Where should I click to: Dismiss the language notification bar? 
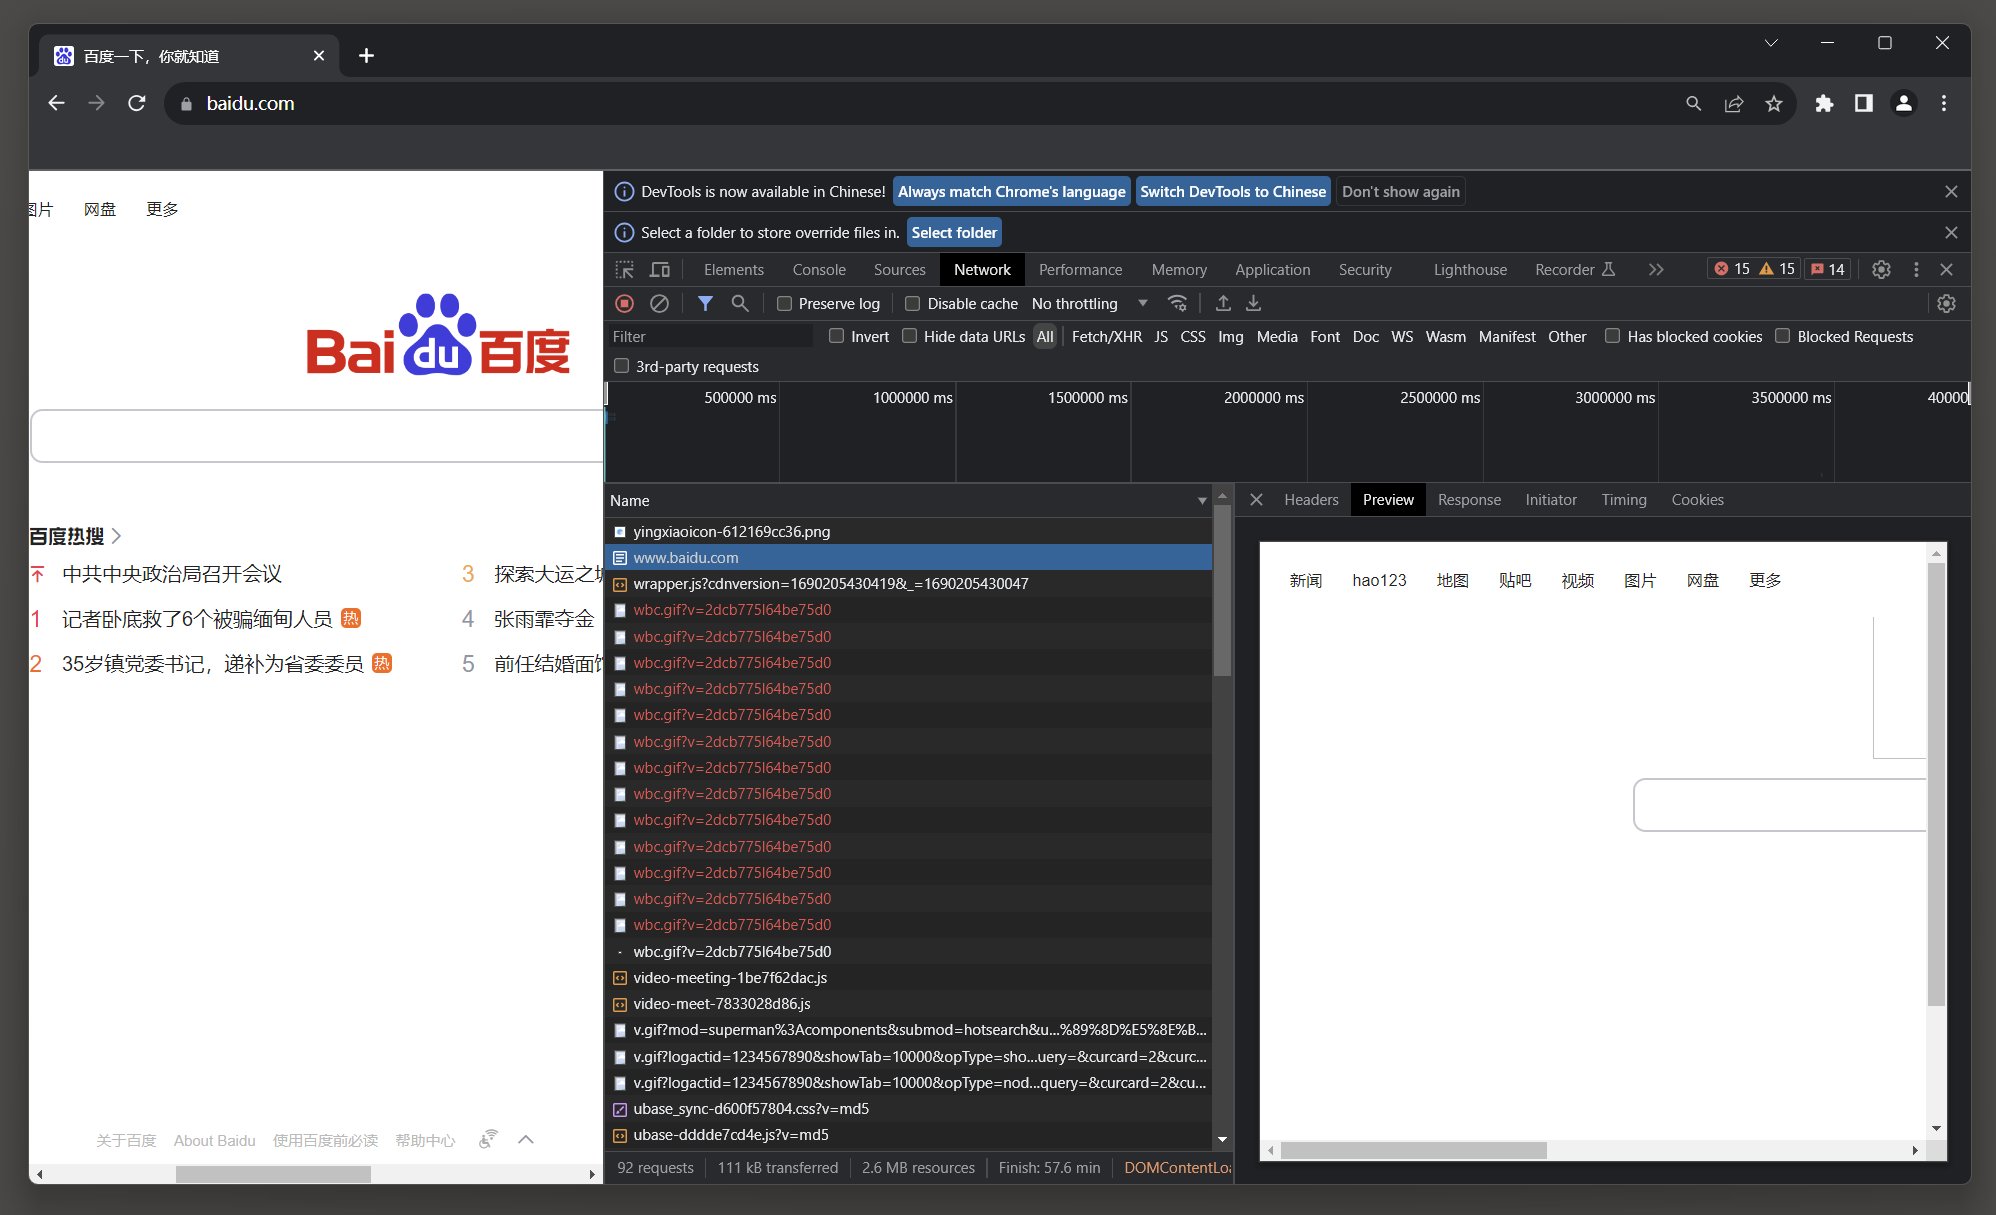[1951, 191]
